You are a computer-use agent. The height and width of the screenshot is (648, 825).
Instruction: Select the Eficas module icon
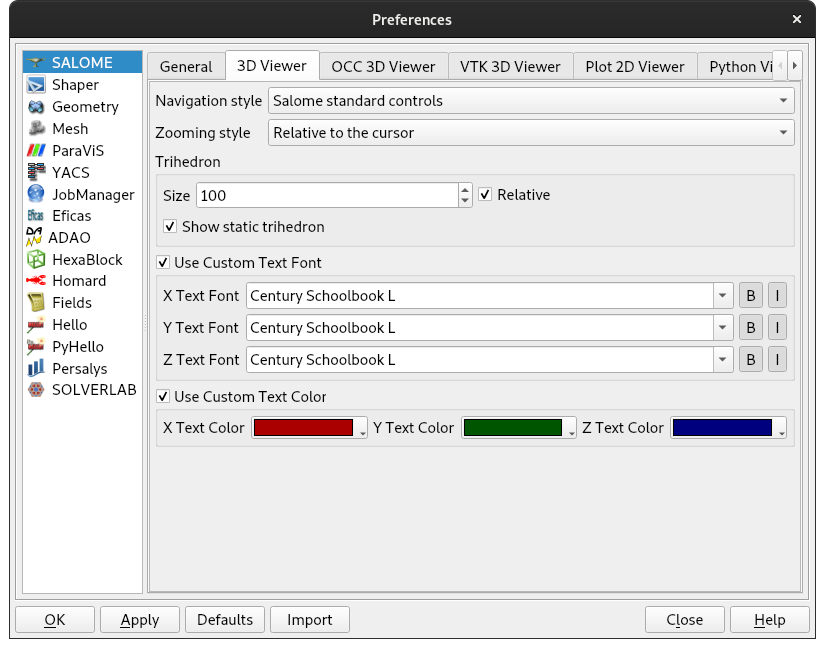coord(36,216)
